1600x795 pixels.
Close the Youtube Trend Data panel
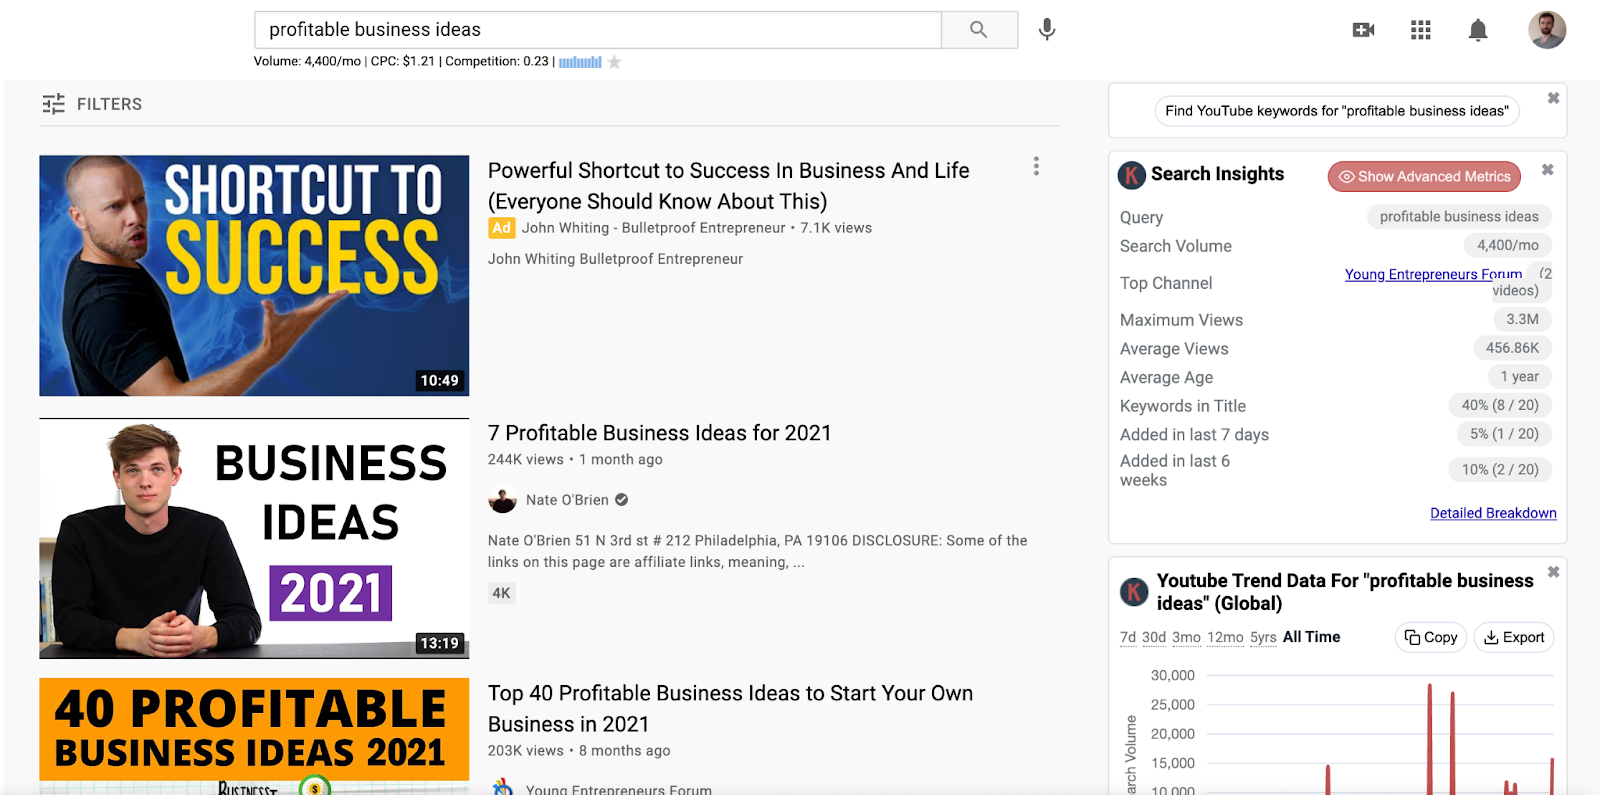1553,572
